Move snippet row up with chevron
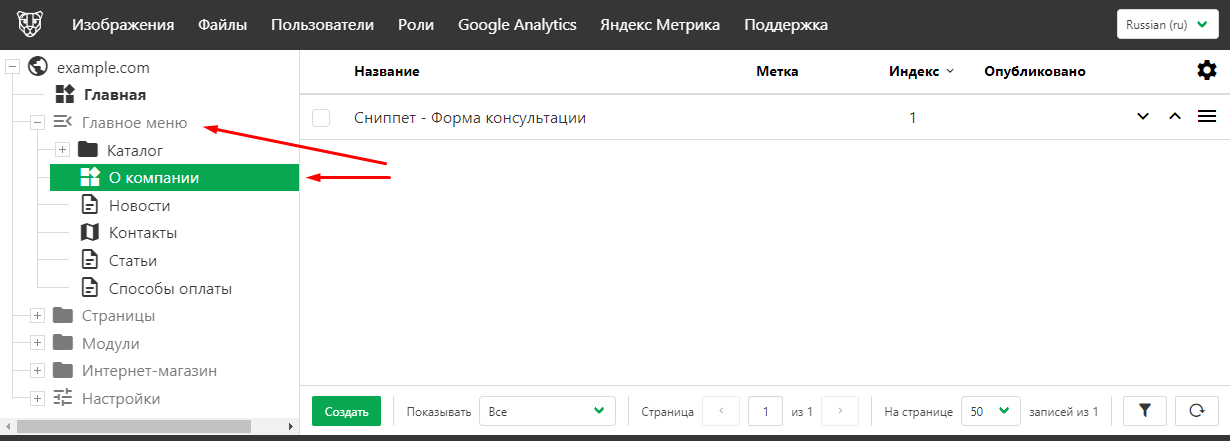This screenshot has height=441, width=1230. [x=1175, y=117]
